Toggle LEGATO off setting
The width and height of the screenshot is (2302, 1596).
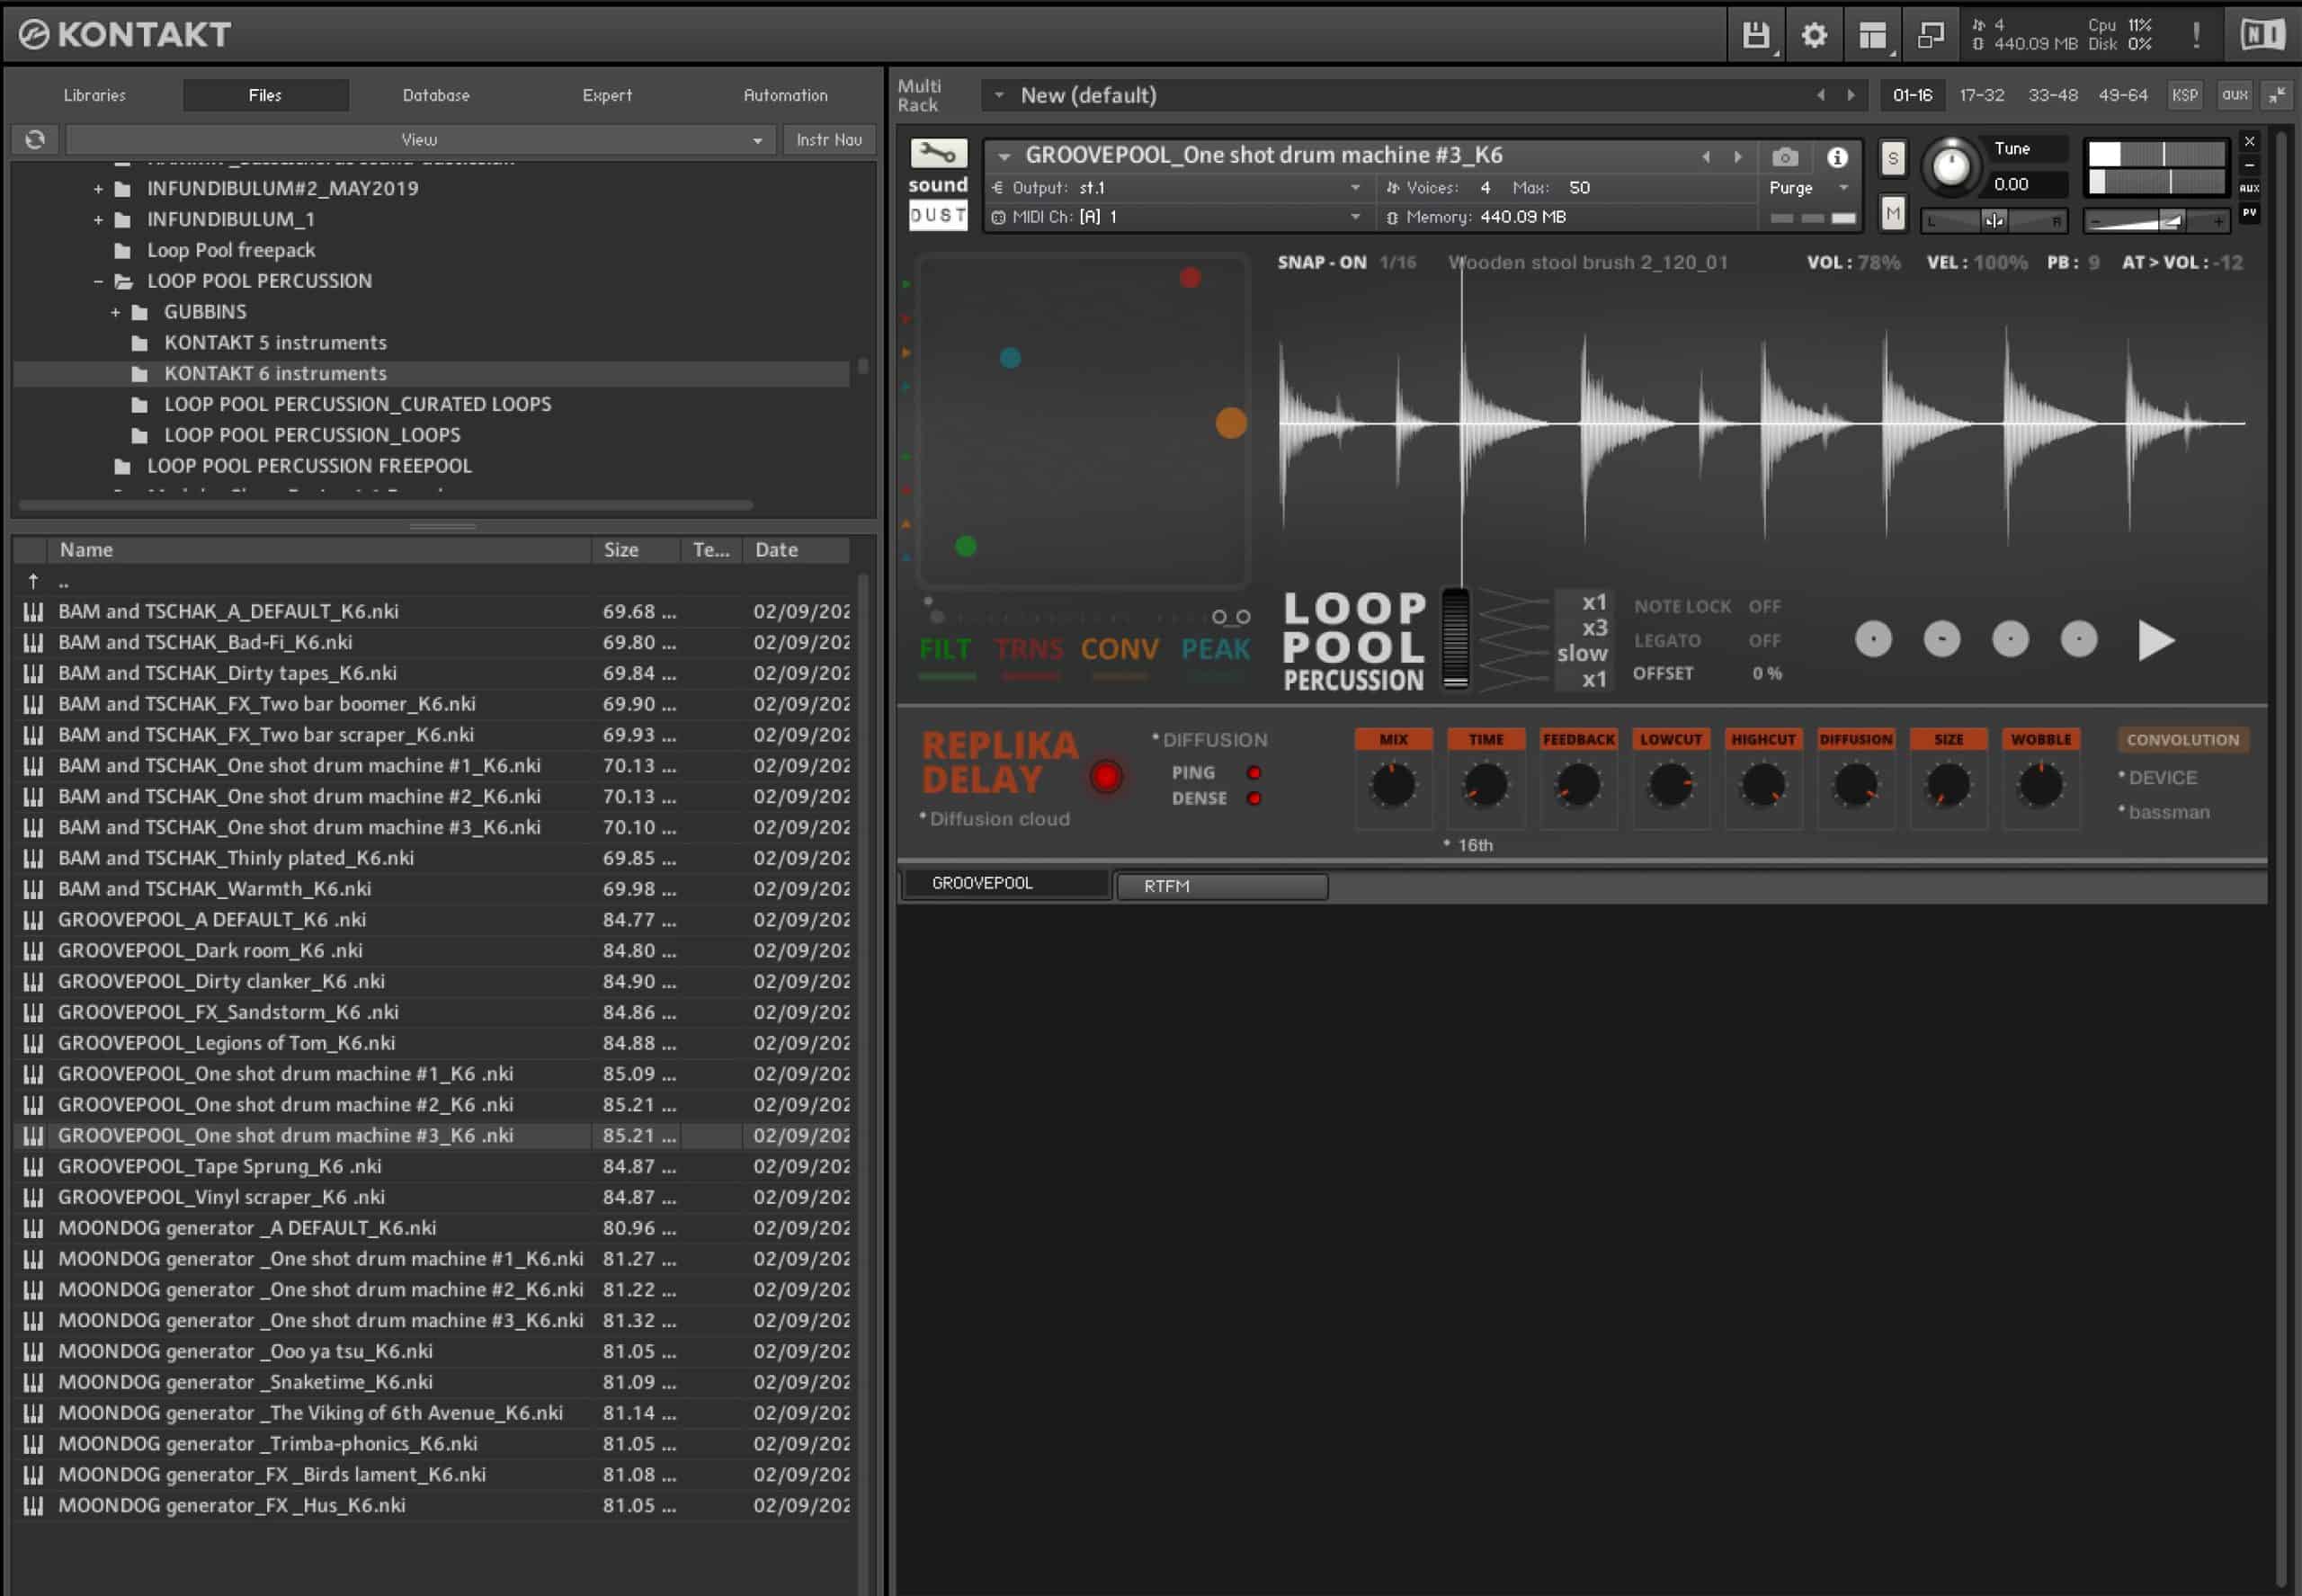coord(1765,640)
